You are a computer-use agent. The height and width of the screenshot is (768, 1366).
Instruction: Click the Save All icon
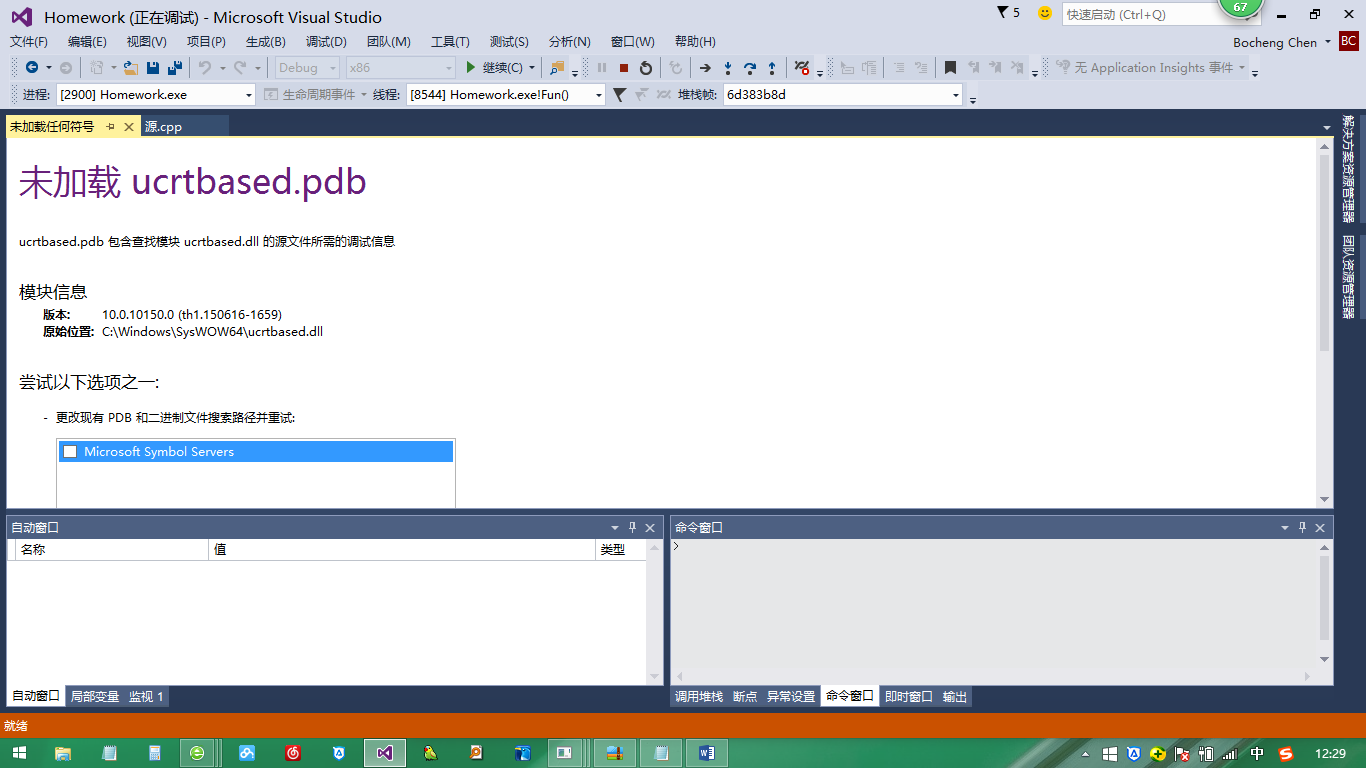click(174, 68)
